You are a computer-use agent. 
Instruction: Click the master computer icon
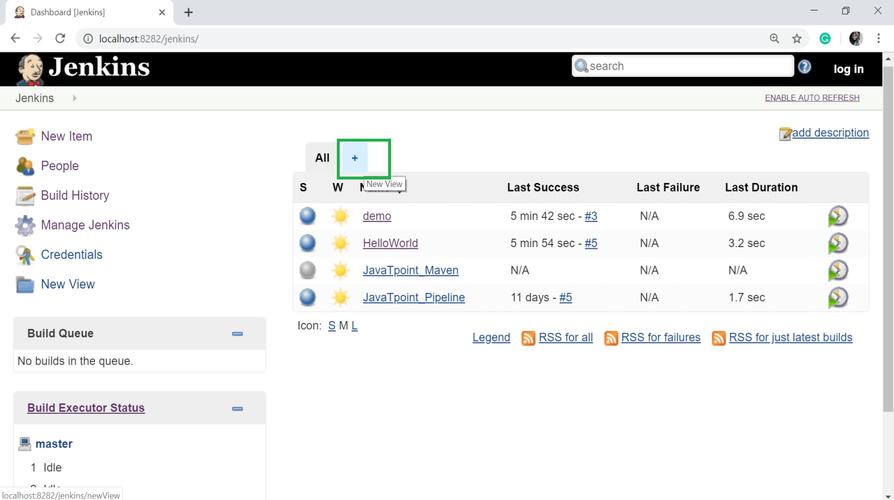(25, 444)
